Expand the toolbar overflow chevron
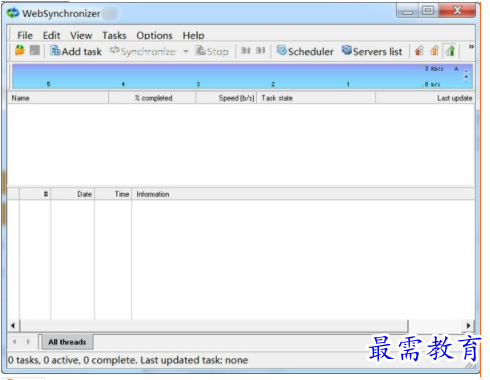Image resolution: width=490 pixels, height=380 pixels. 471,47
